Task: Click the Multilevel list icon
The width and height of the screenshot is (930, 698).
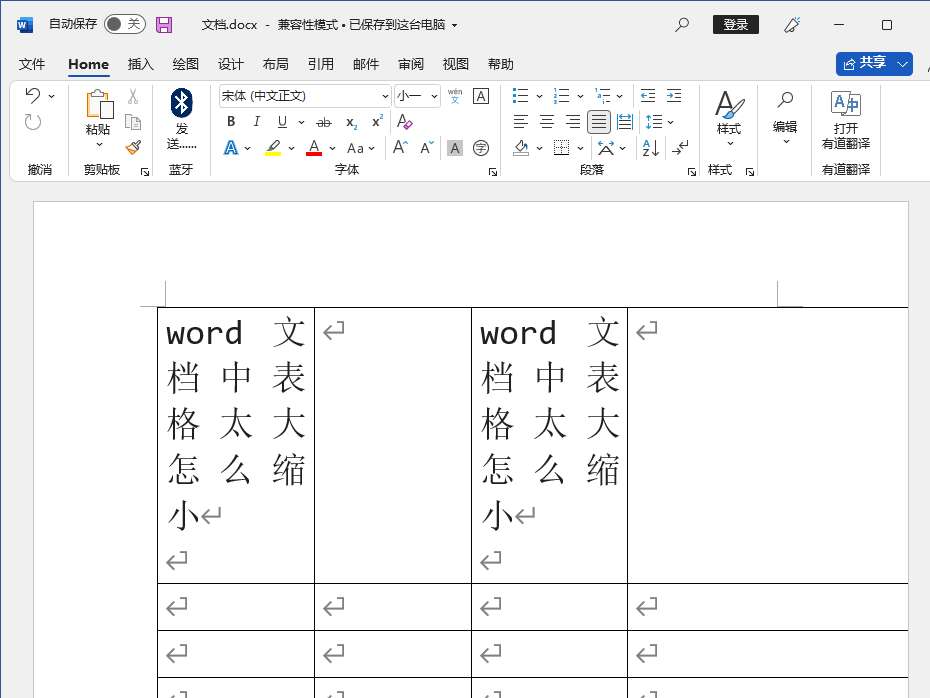Action: 603,96
